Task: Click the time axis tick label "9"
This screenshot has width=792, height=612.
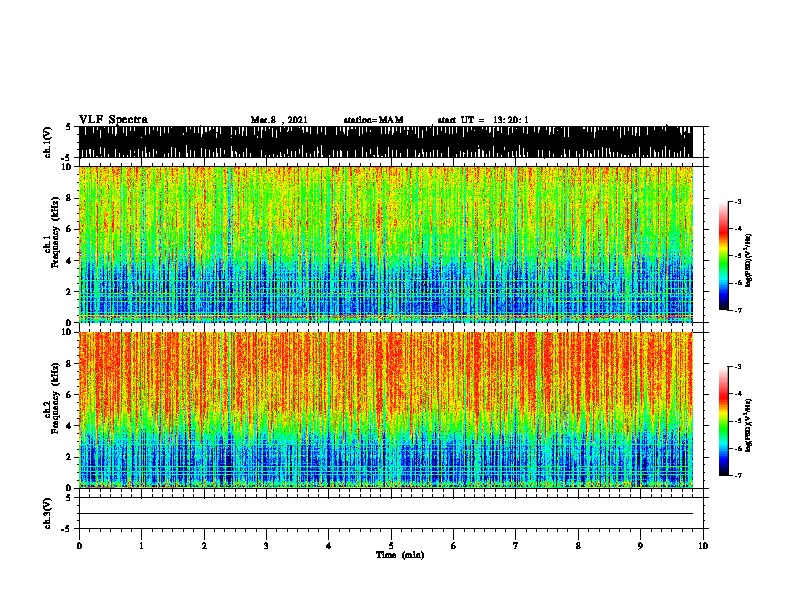Action: (x=640, y=545)
